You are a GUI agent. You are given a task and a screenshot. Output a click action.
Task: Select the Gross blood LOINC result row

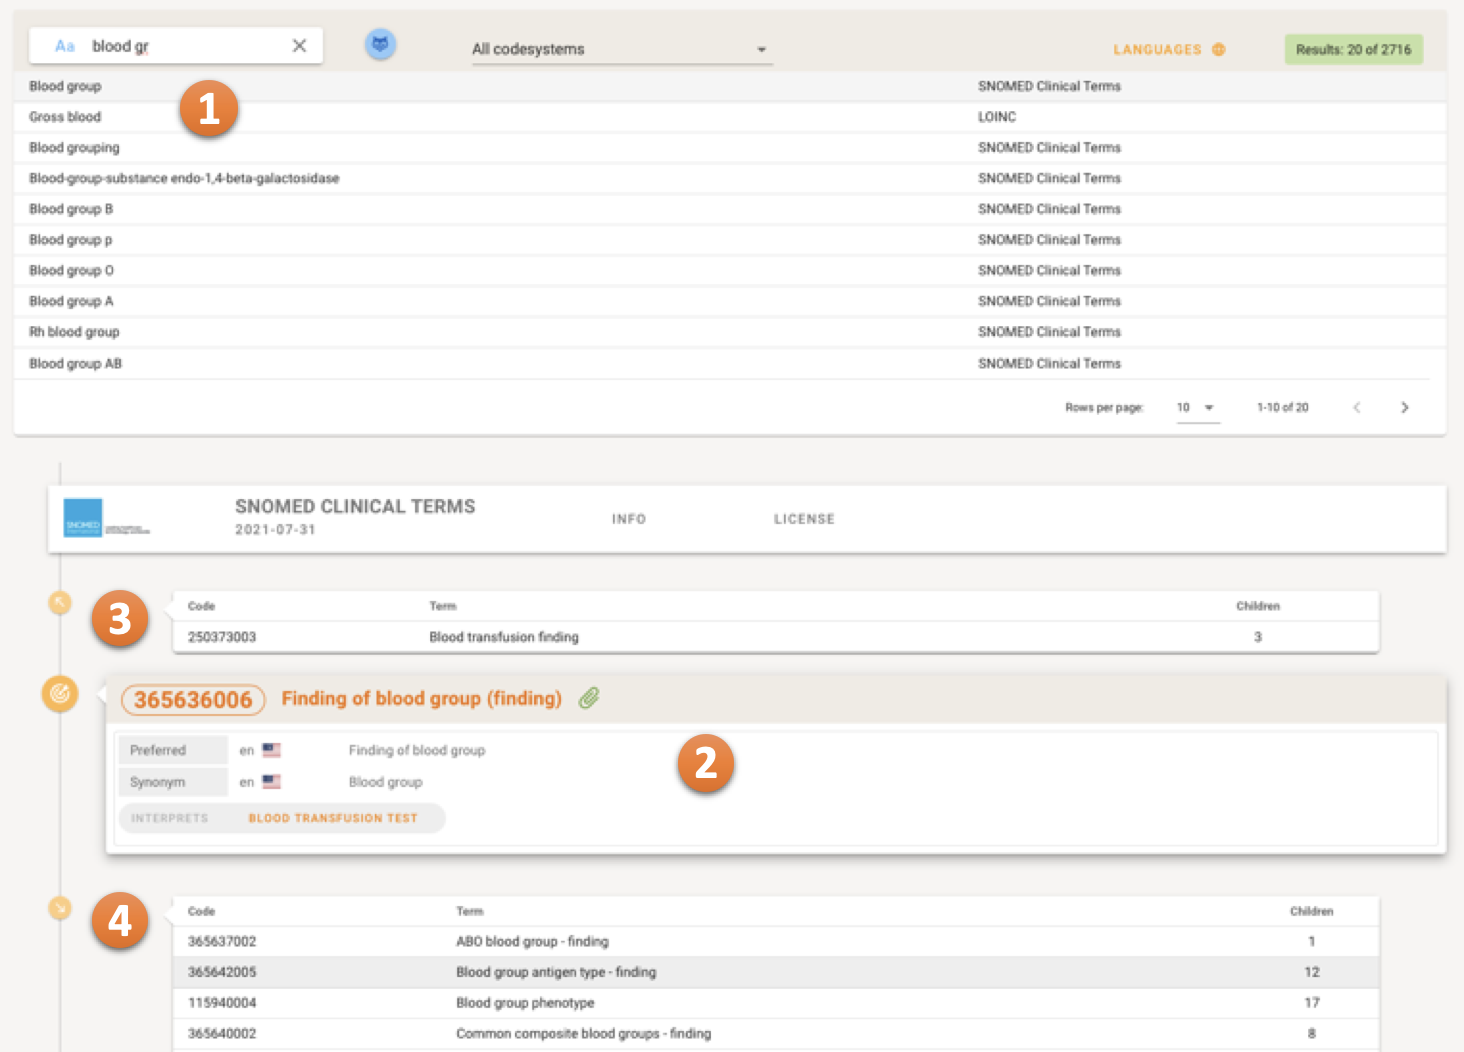[x=500, y=117]
